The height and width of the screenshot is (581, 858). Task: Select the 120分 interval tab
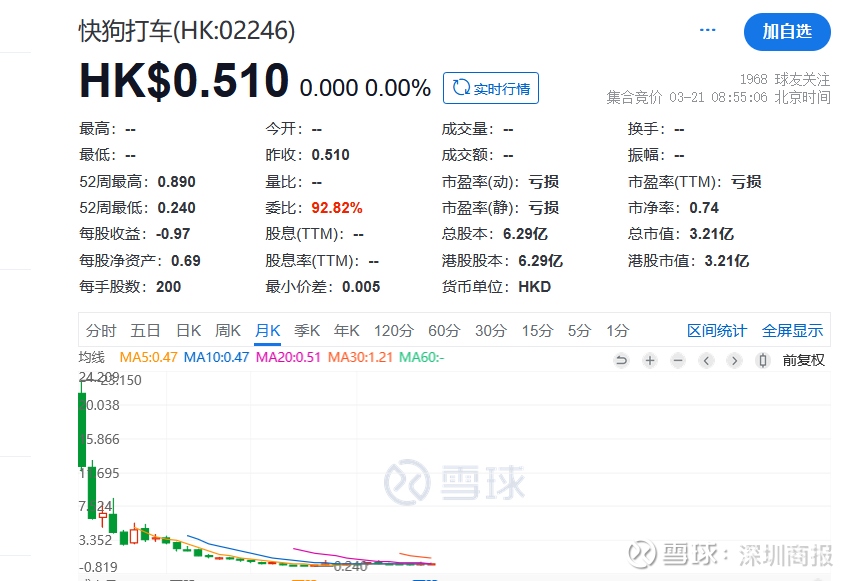click(x=393, y=330)
